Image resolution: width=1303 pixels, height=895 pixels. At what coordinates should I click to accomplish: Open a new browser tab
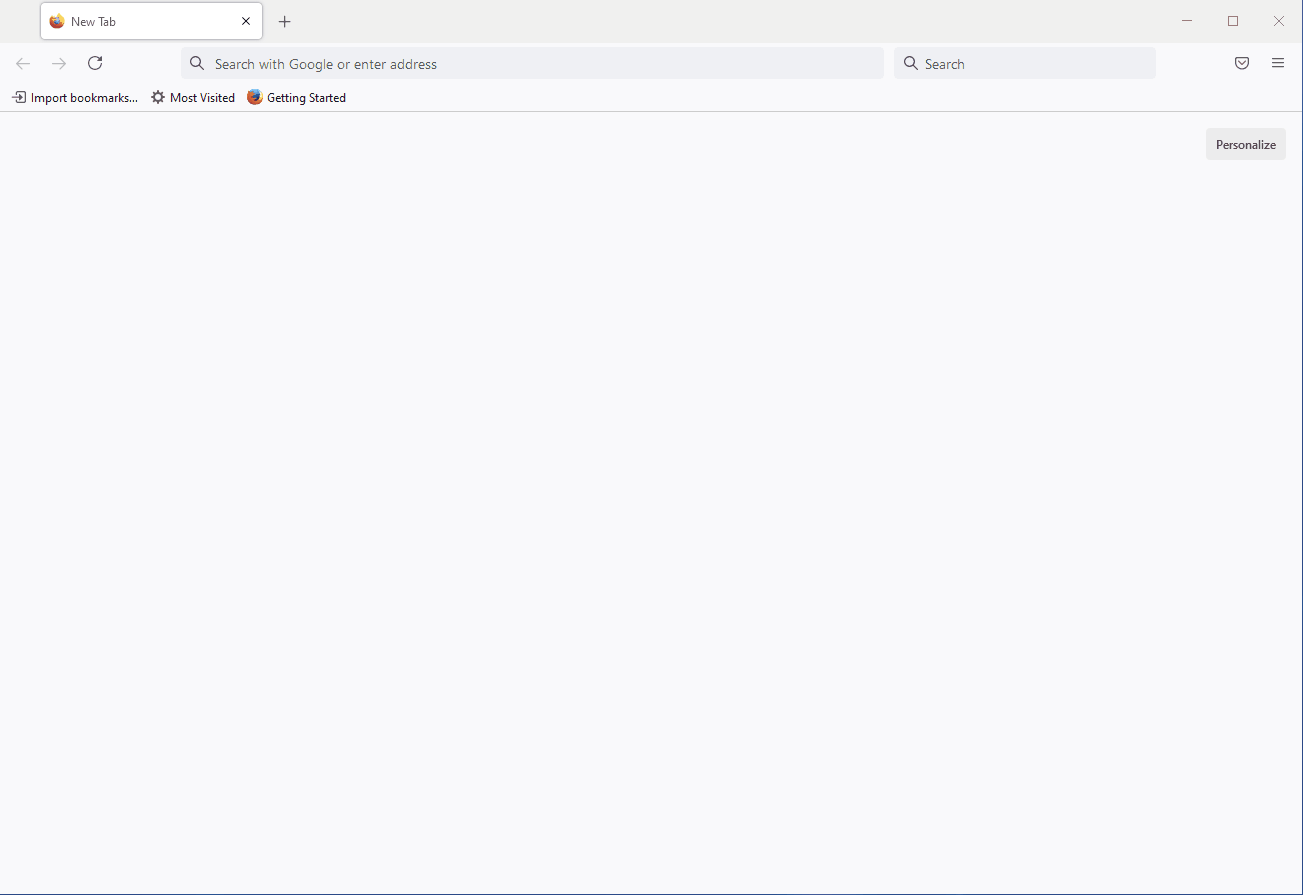click(x=284, y=21)
